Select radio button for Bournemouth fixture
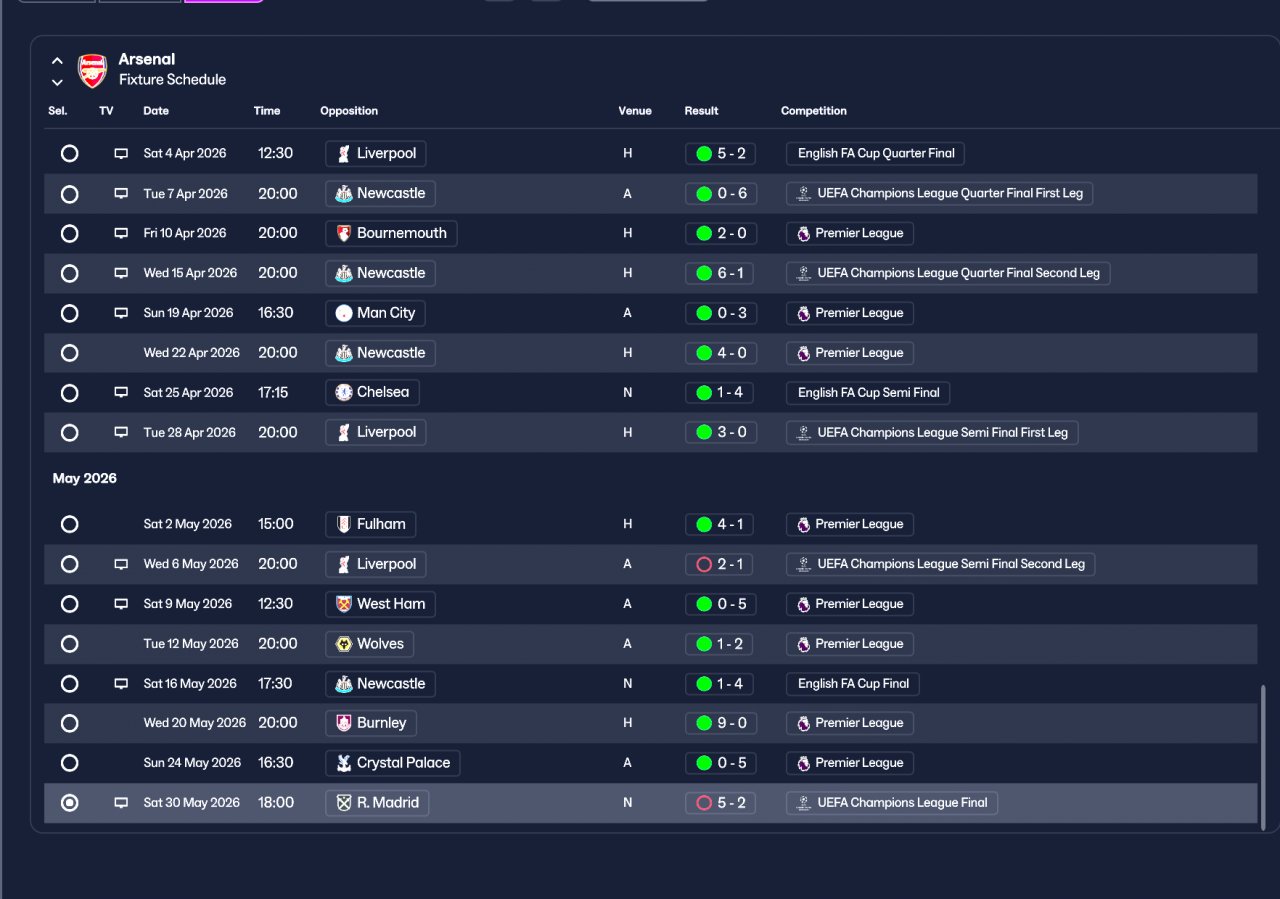This screenshot has width=1280, height=899. (x=69, y=233)
